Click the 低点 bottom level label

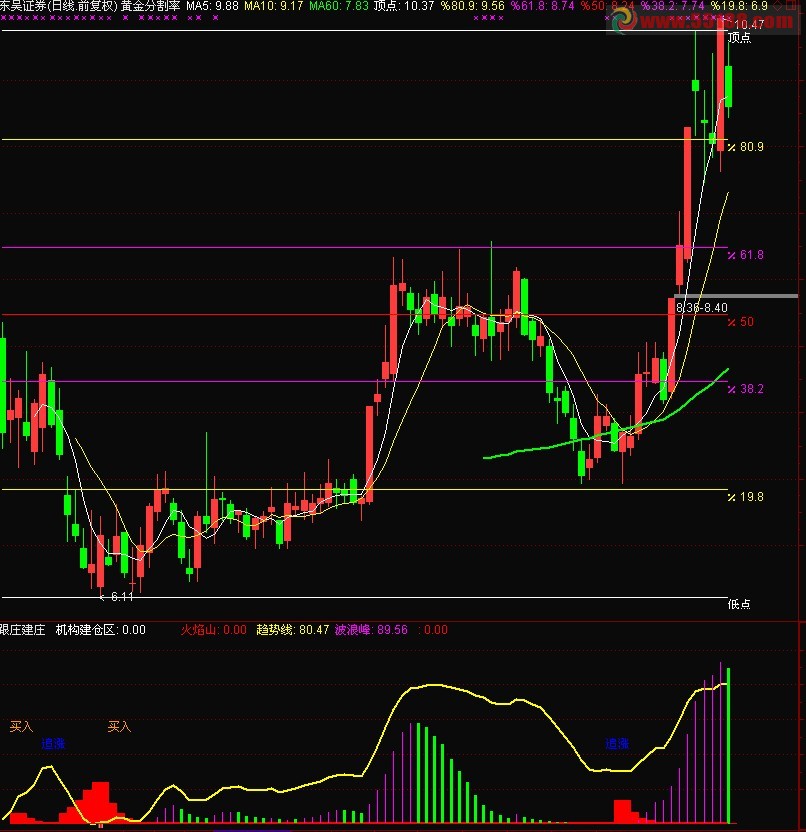739,604
